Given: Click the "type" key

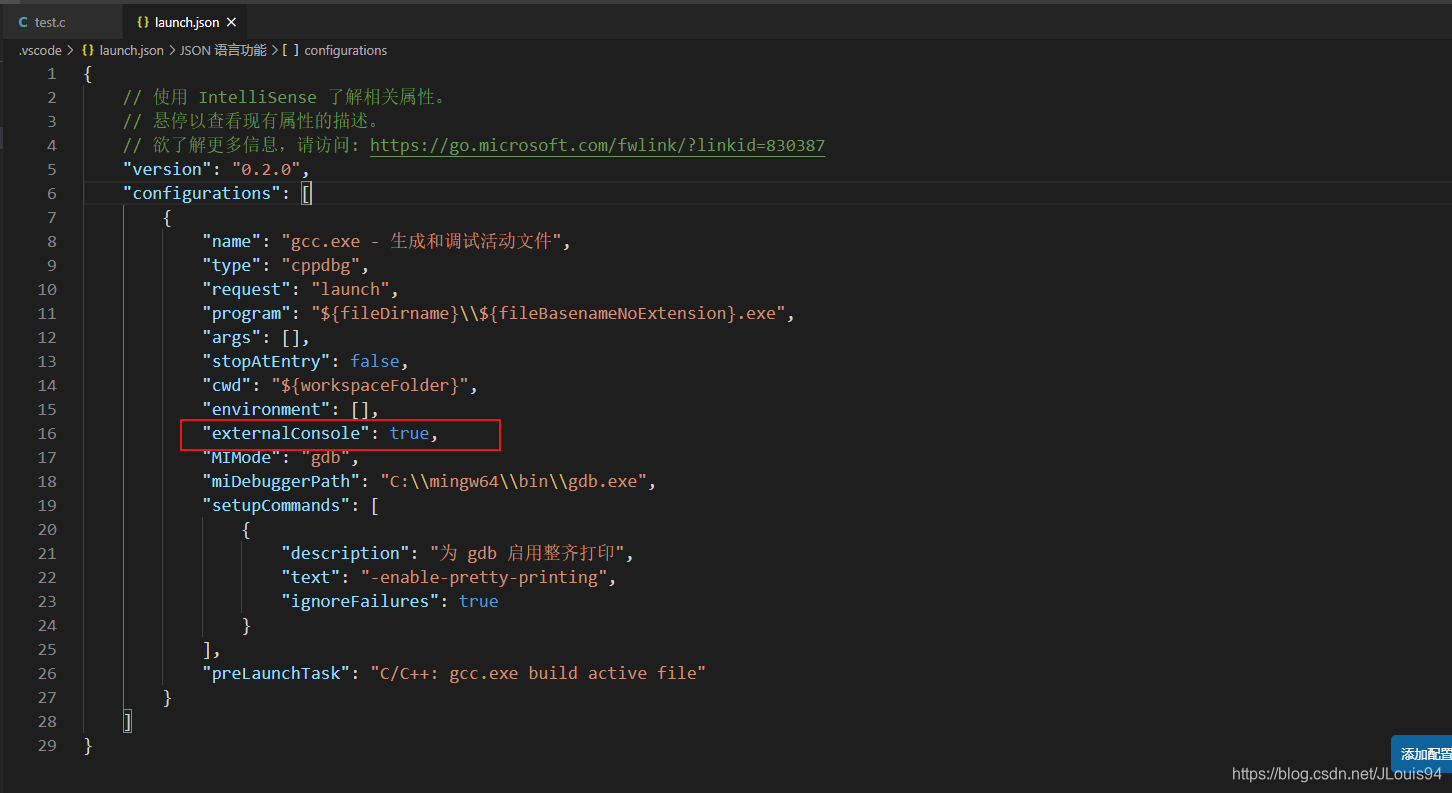Looking at the screenshot, I should [231, 265].
